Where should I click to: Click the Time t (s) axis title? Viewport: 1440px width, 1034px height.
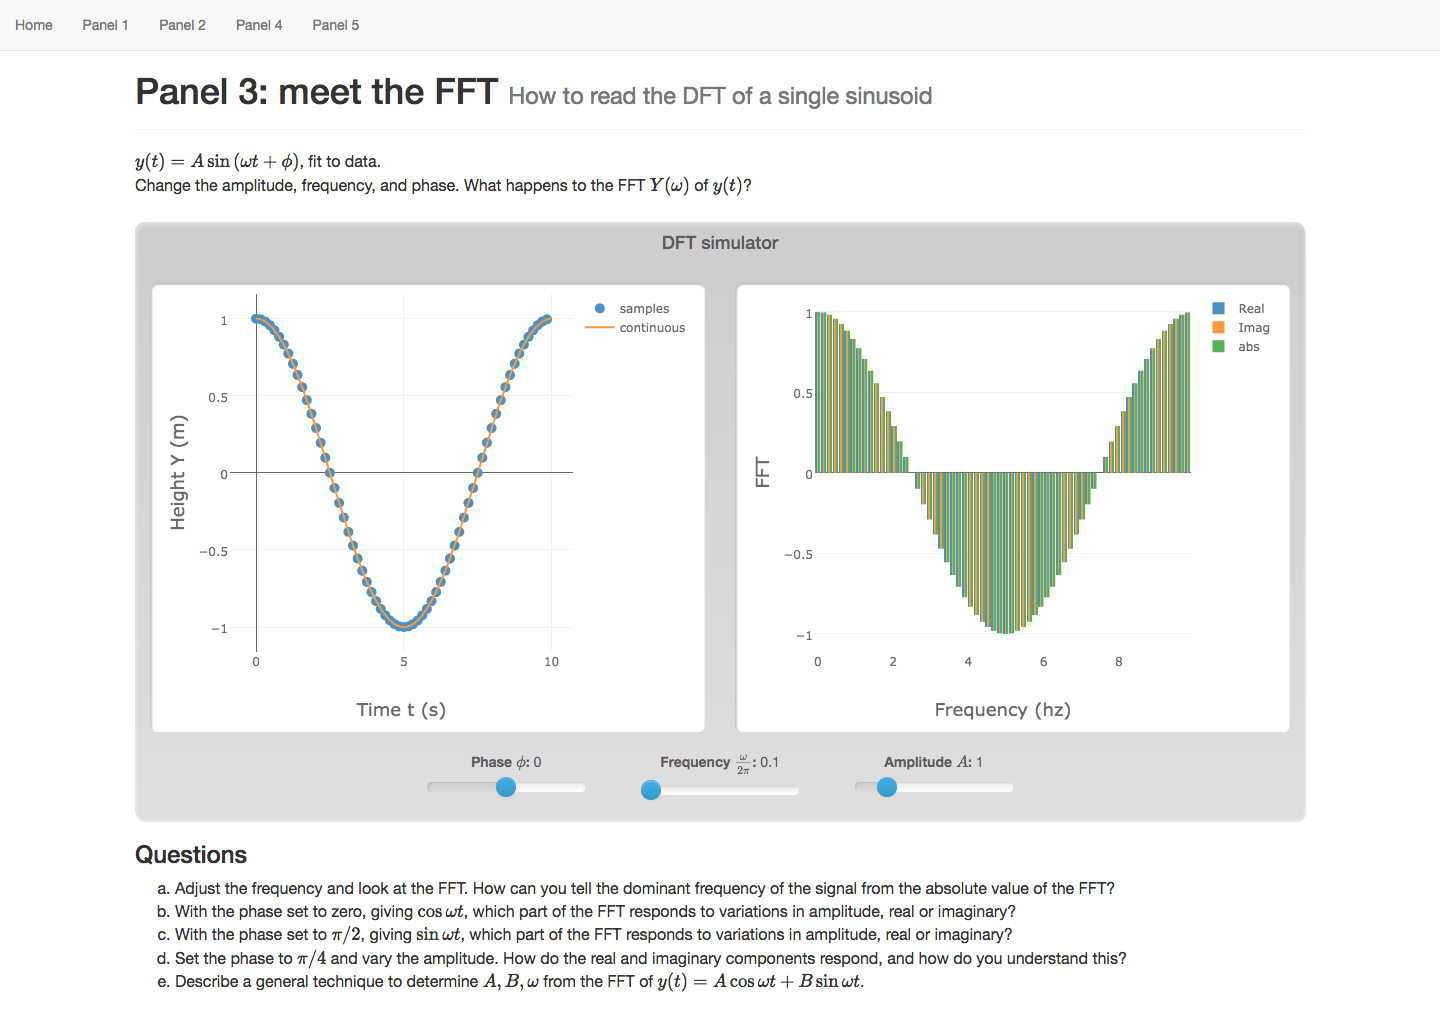pyautogui.click(x=401, y=710)
